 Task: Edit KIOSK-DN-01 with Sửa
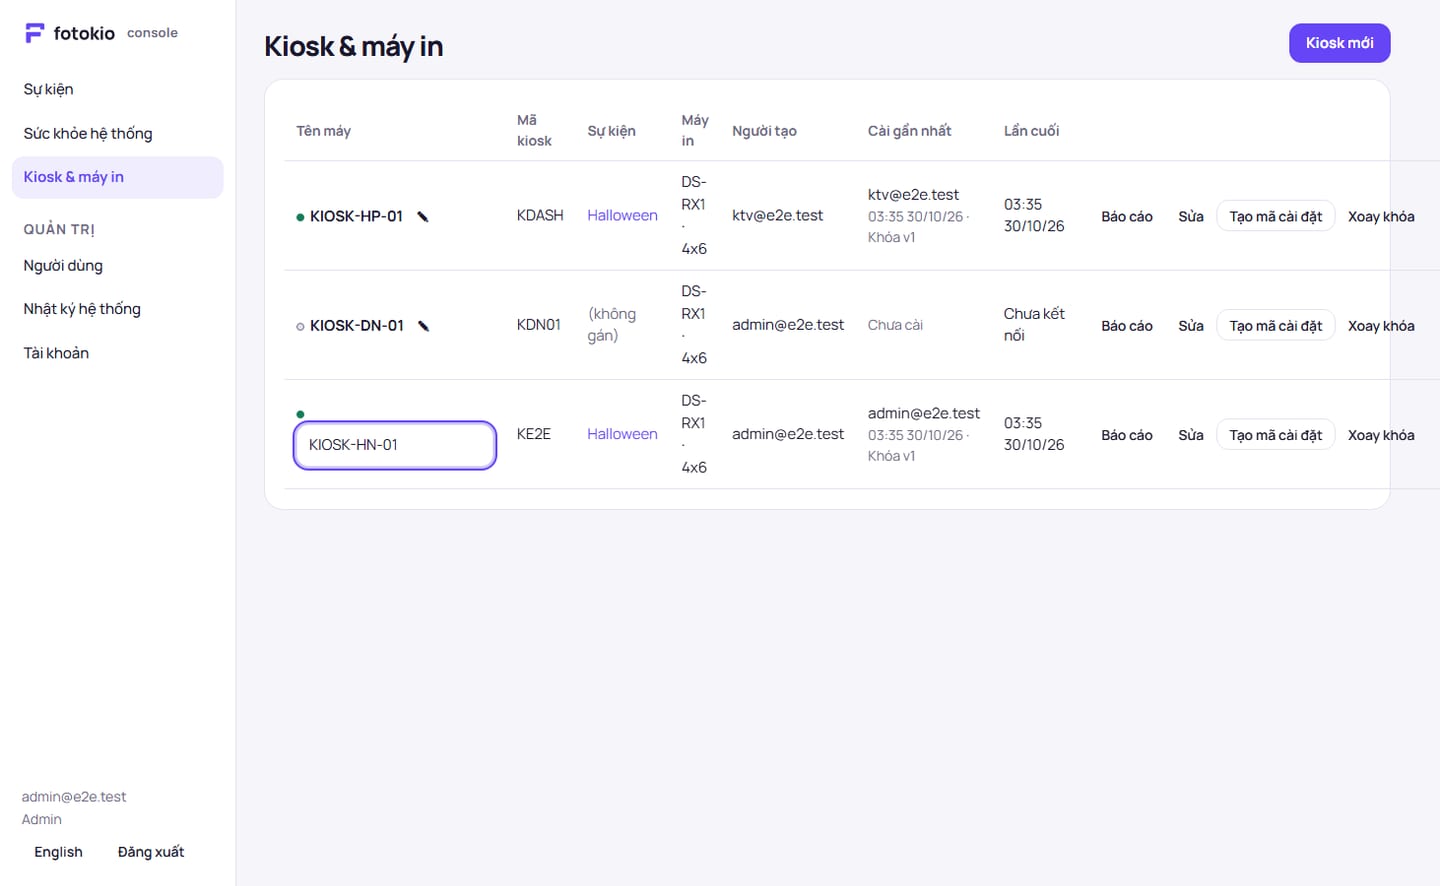(x=1191, y=326)
